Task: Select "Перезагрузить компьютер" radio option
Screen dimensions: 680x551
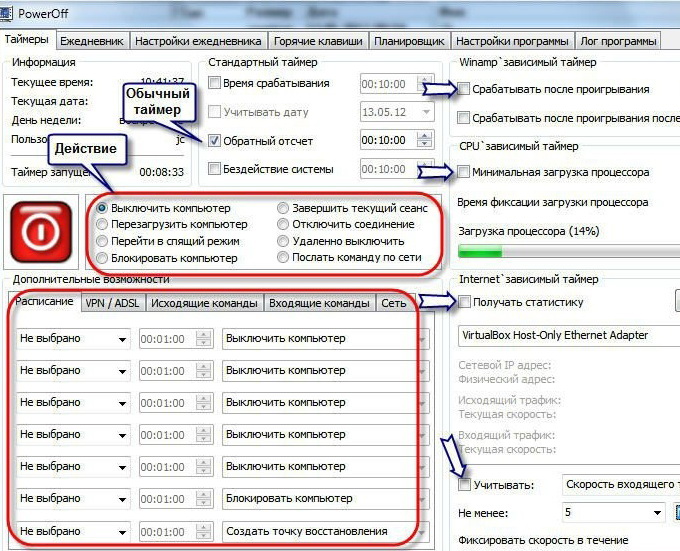Action: (x=103, y=225)
